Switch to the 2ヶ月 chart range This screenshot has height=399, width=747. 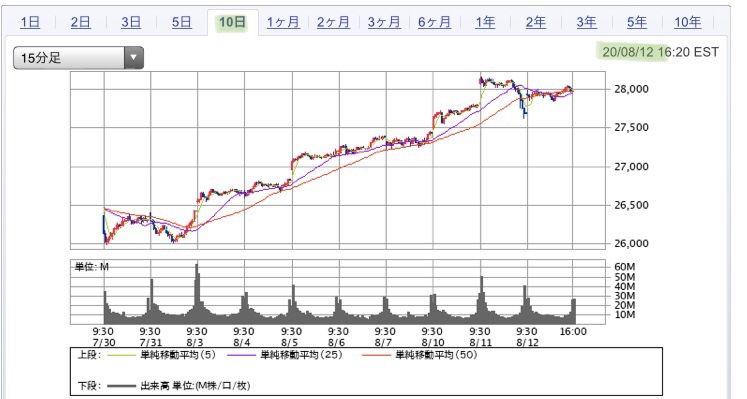(333, 22)
